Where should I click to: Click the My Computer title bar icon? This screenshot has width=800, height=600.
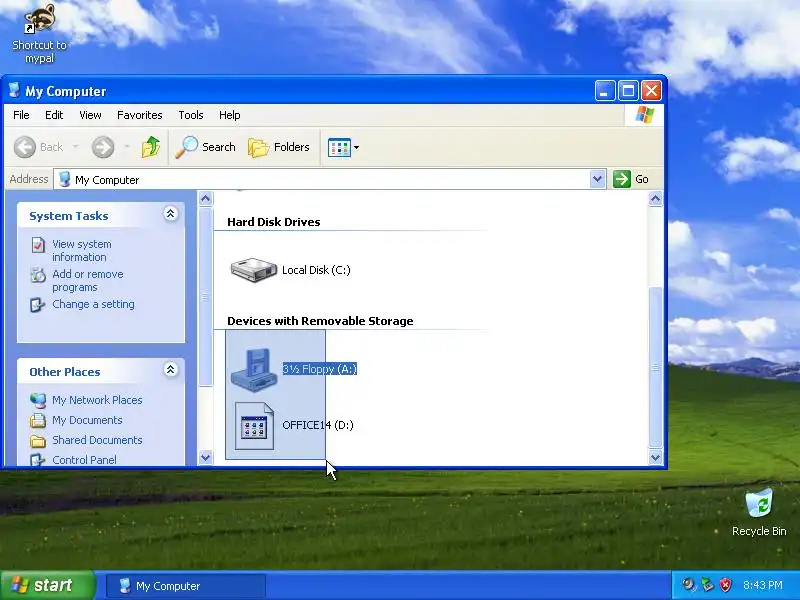pos(14,90)
